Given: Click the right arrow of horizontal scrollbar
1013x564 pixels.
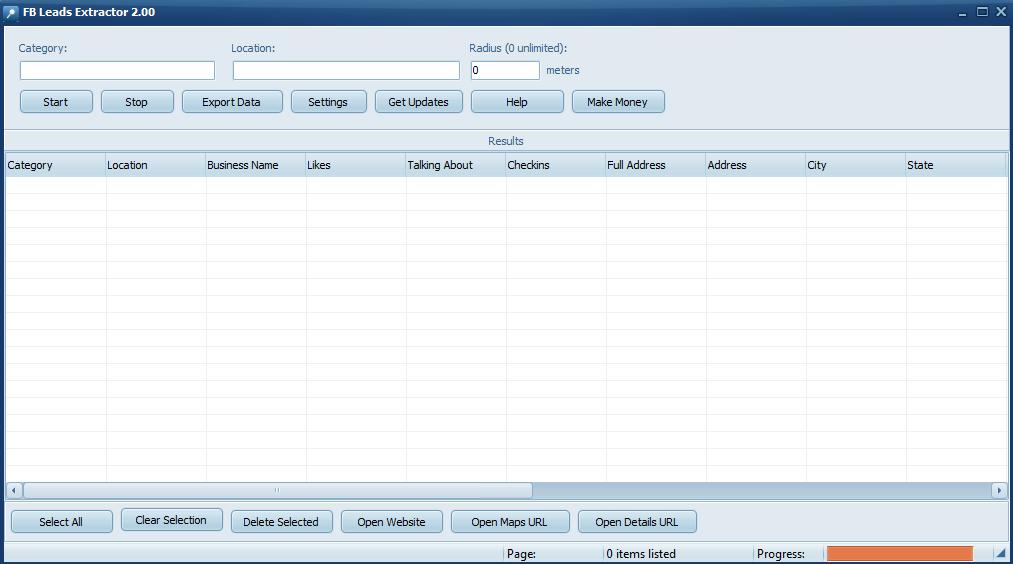Looking at the screenshot, I should tap(999, 490).
